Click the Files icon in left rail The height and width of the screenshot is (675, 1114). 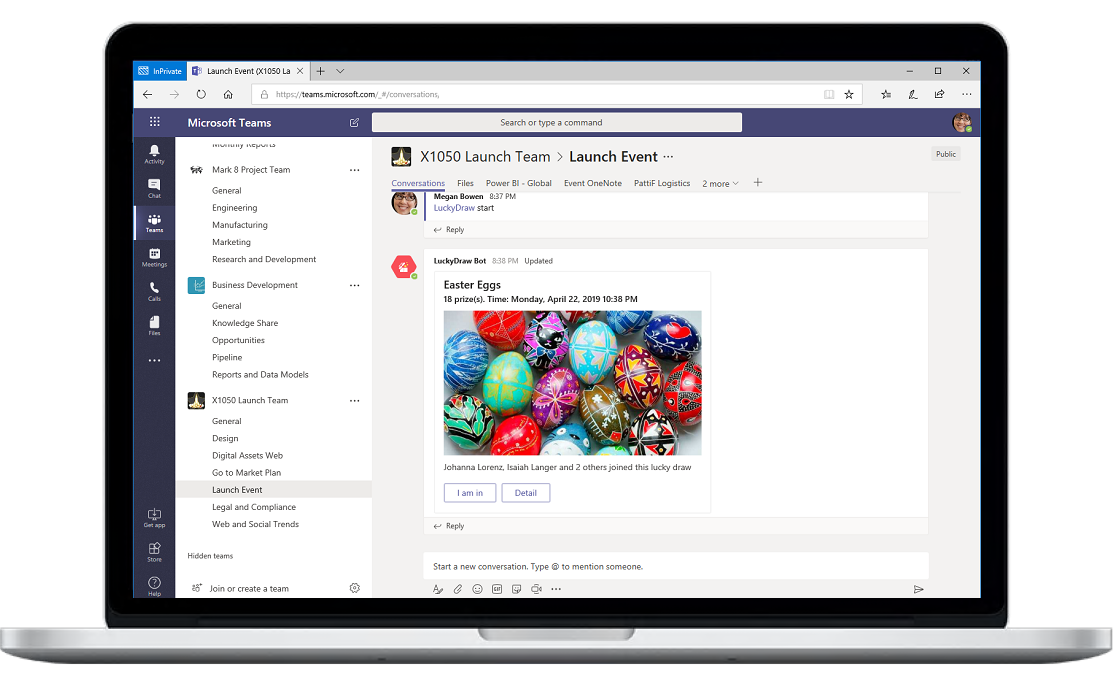(x=154, y=324)
